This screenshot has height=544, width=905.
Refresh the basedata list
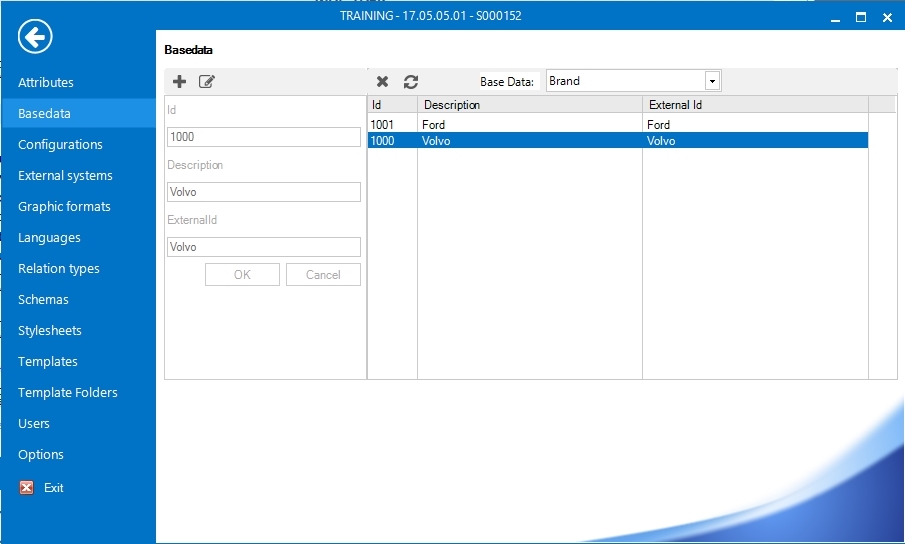pyautogui.click(x=411, y=82)
